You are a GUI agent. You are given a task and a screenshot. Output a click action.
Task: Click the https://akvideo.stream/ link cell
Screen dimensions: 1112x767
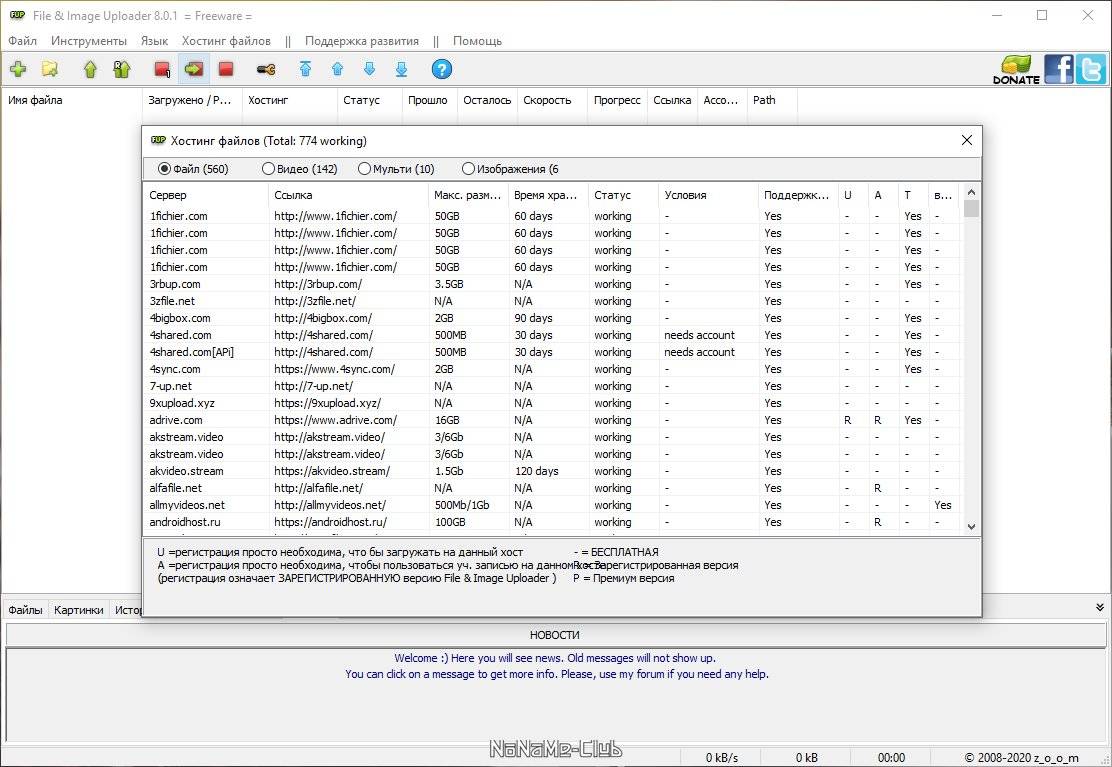[x=332, y=471]
